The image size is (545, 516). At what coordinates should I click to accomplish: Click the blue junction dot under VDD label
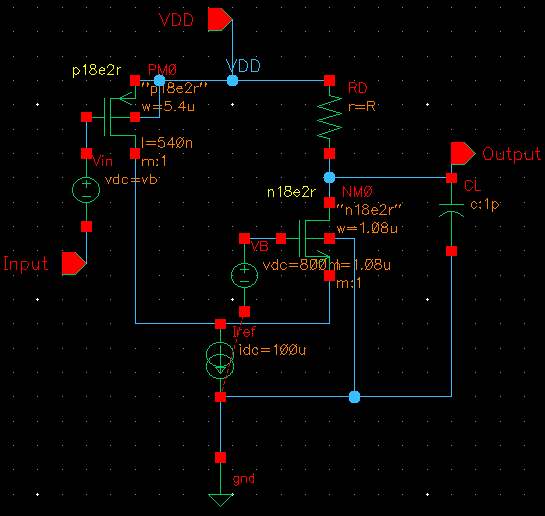click(232, 81)
